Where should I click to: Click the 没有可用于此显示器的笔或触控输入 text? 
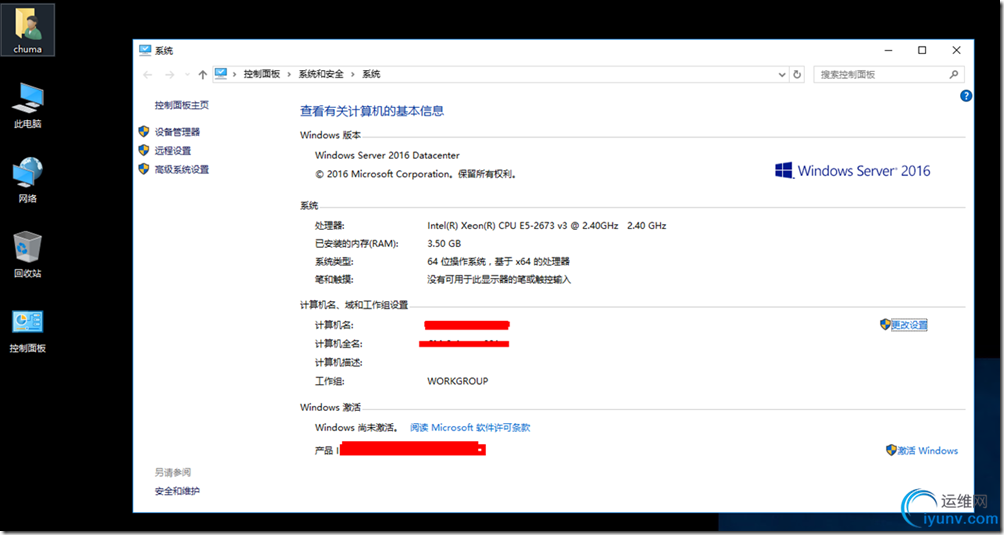[x=499, y=280]
